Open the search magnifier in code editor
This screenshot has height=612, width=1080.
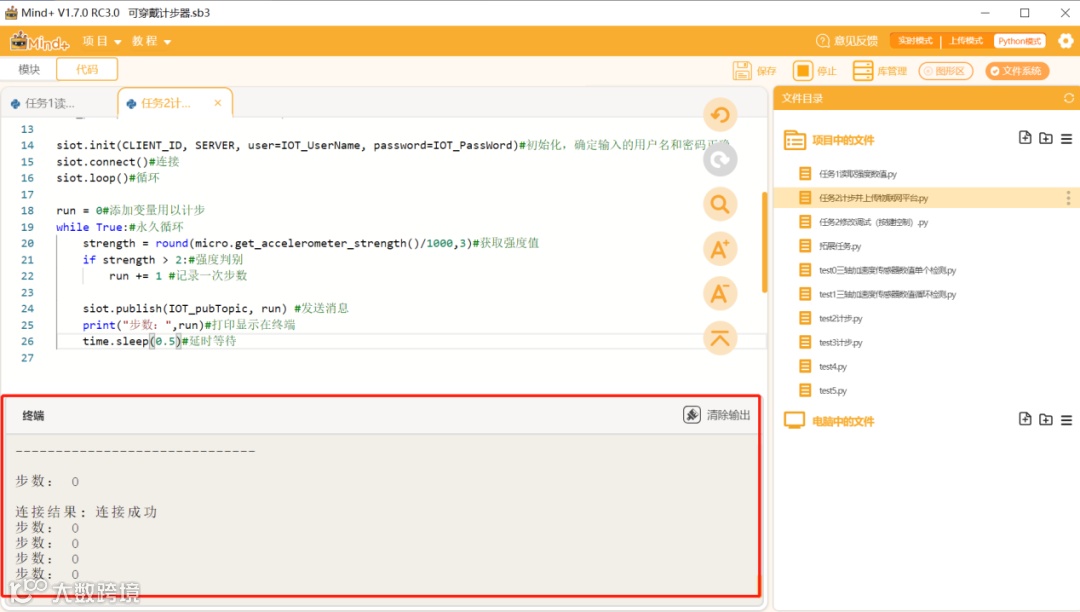pyautogui.click(x=720, y=204)
